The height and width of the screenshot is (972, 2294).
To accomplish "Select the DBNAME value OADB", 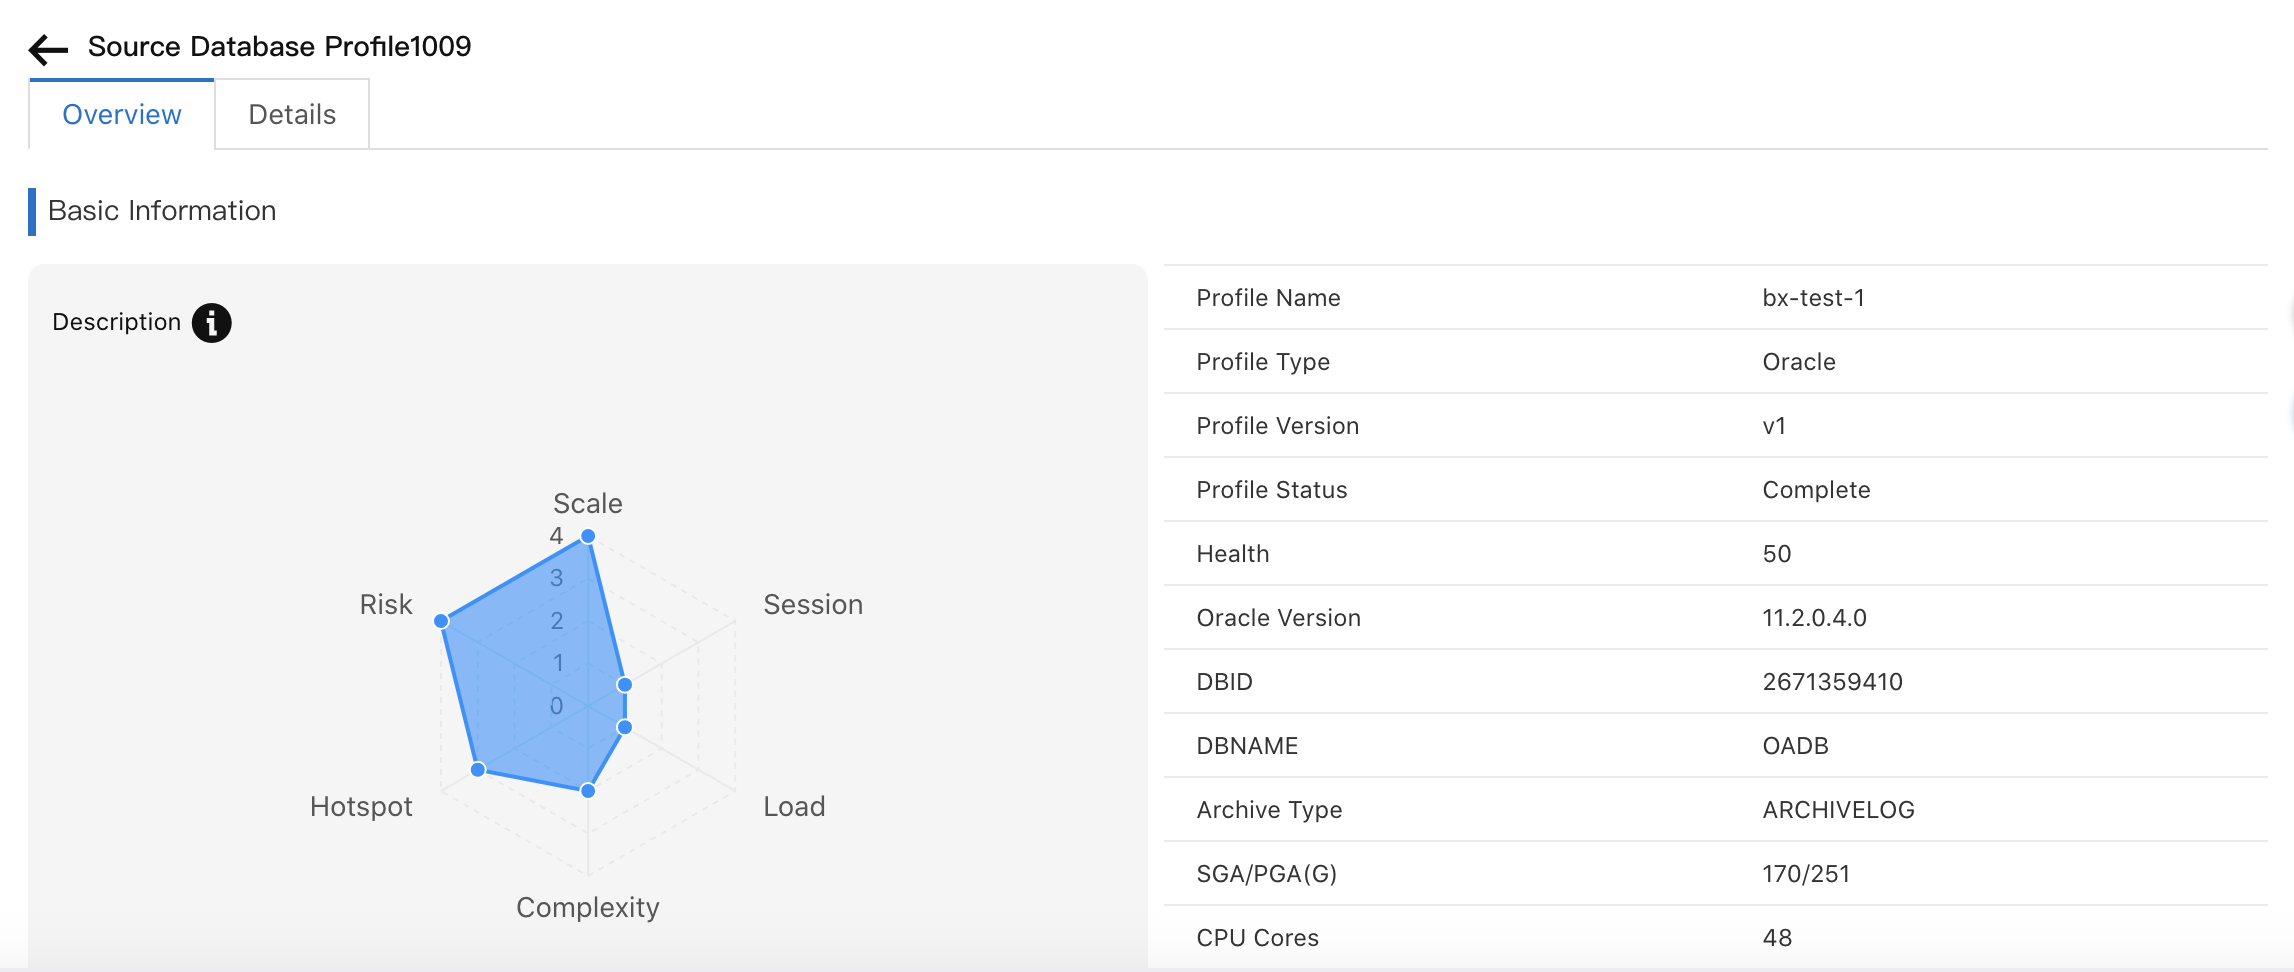I will 1795,746.
